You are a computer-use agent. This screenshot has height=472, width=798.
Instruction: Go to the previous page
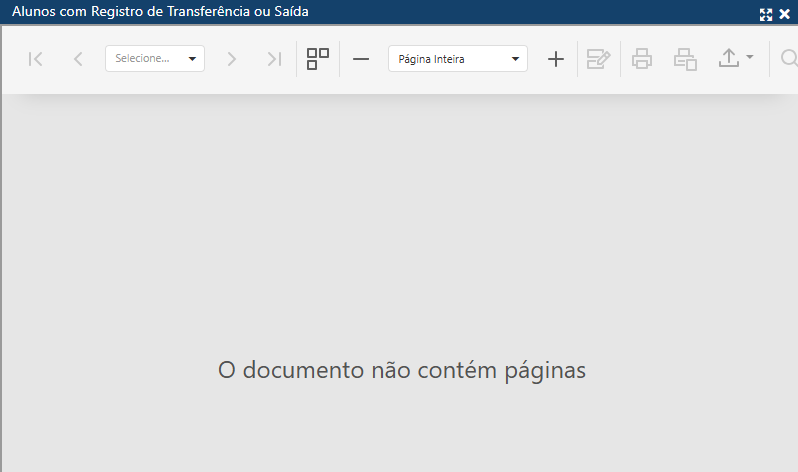point(78,59)
